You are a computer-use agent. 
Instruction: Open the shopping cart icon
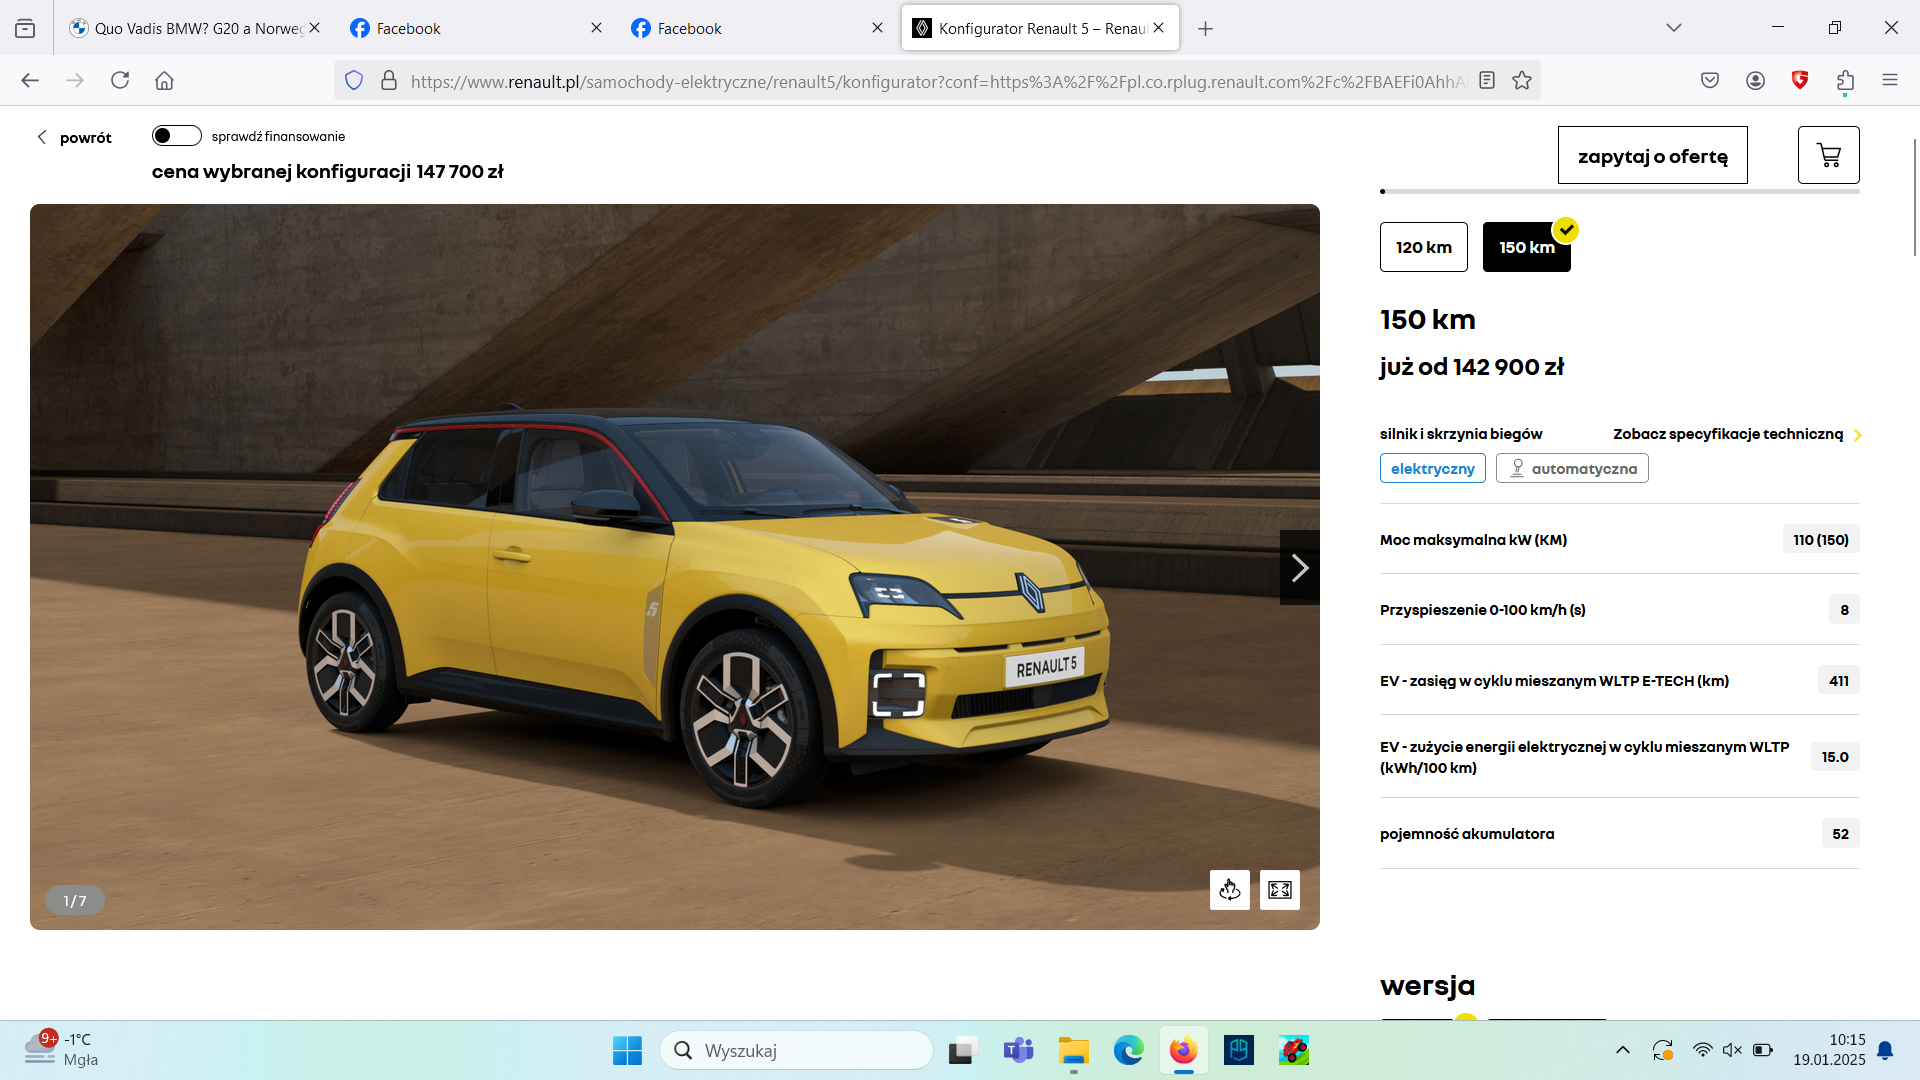pyautogui.click(x=1828, y=155)
